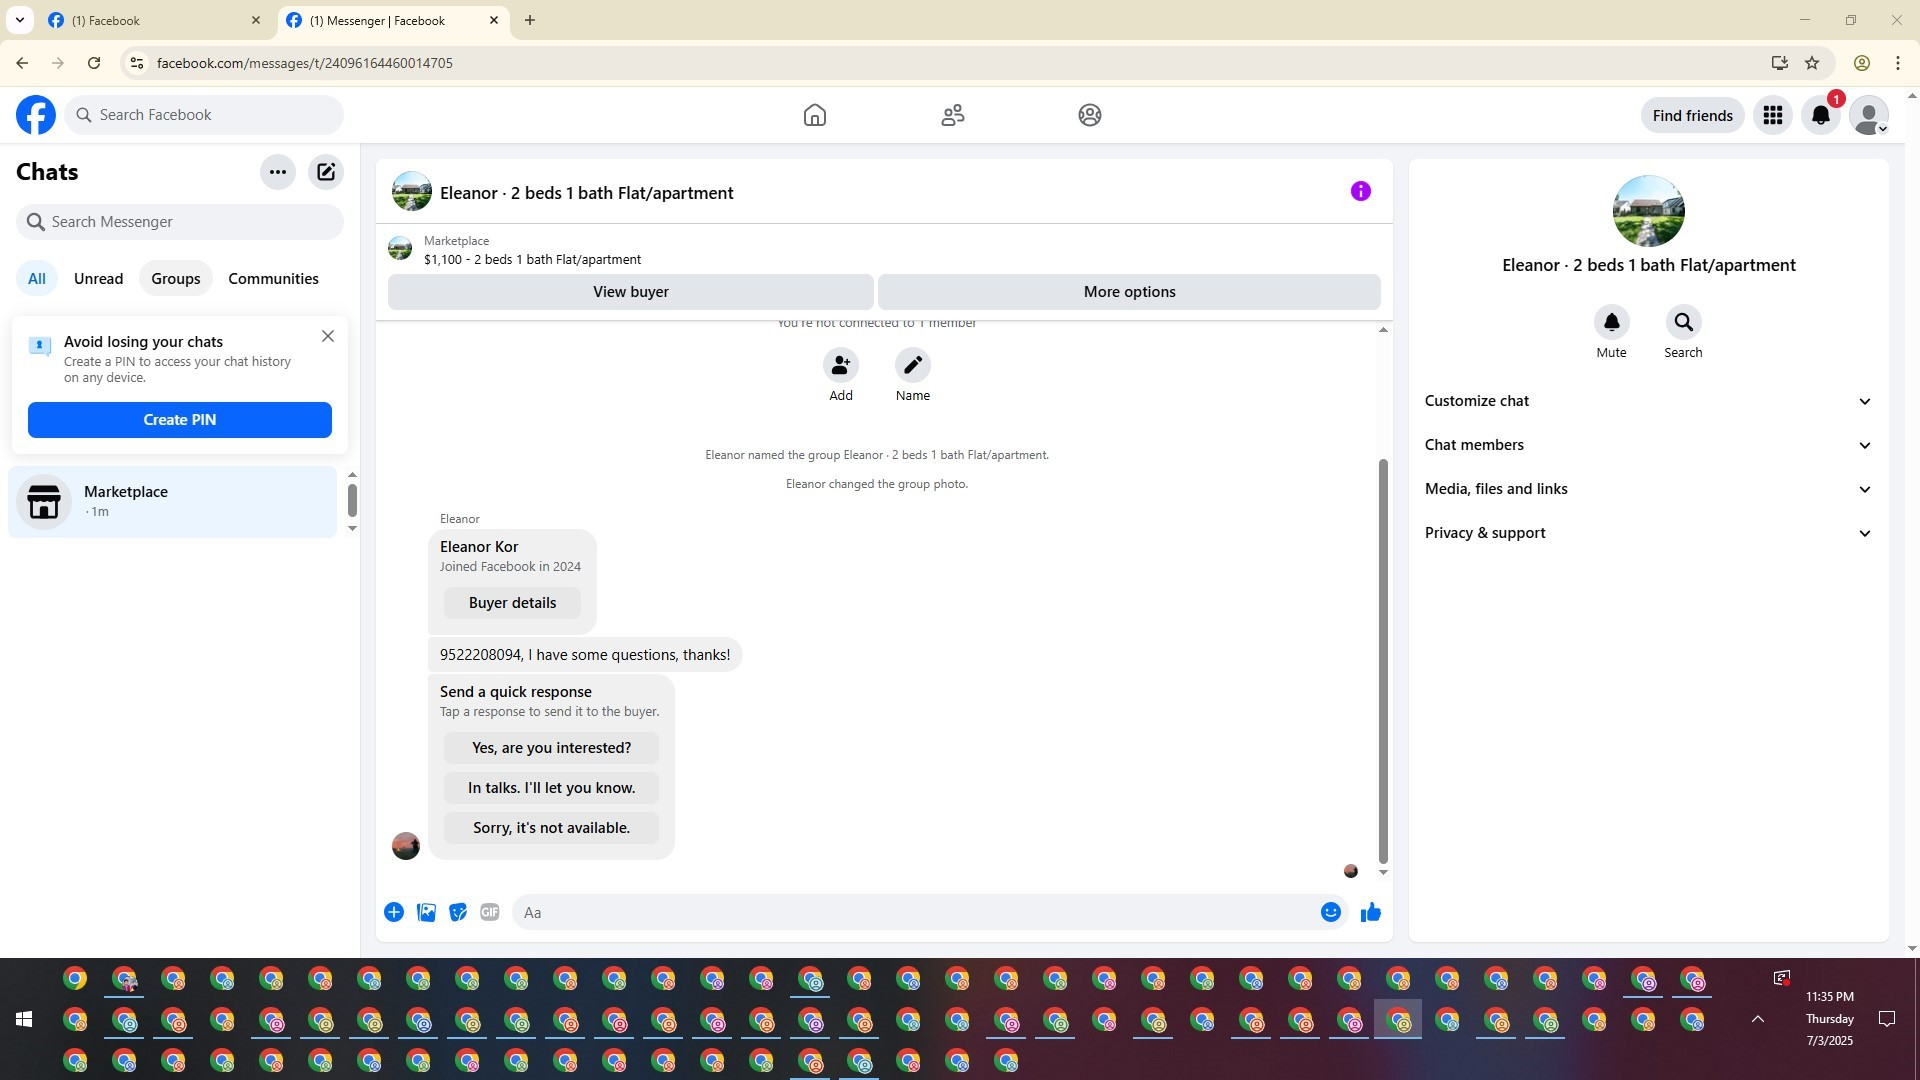Open the sticker picker icon
Image resolution: width=1920 pixels, height=1080 pixels.
(458, 912)
